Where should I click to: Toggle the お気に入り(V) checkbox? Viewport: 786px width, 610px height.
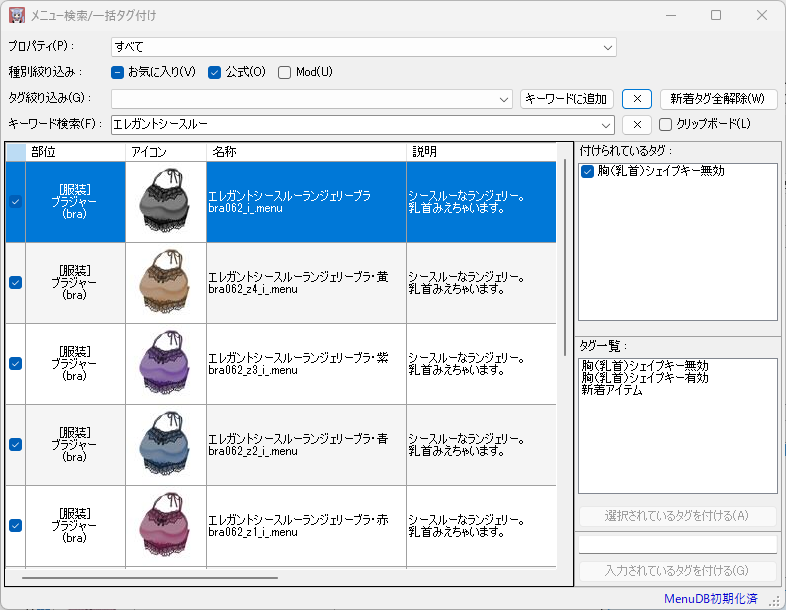pyautogui.click(x=117, y=72)
